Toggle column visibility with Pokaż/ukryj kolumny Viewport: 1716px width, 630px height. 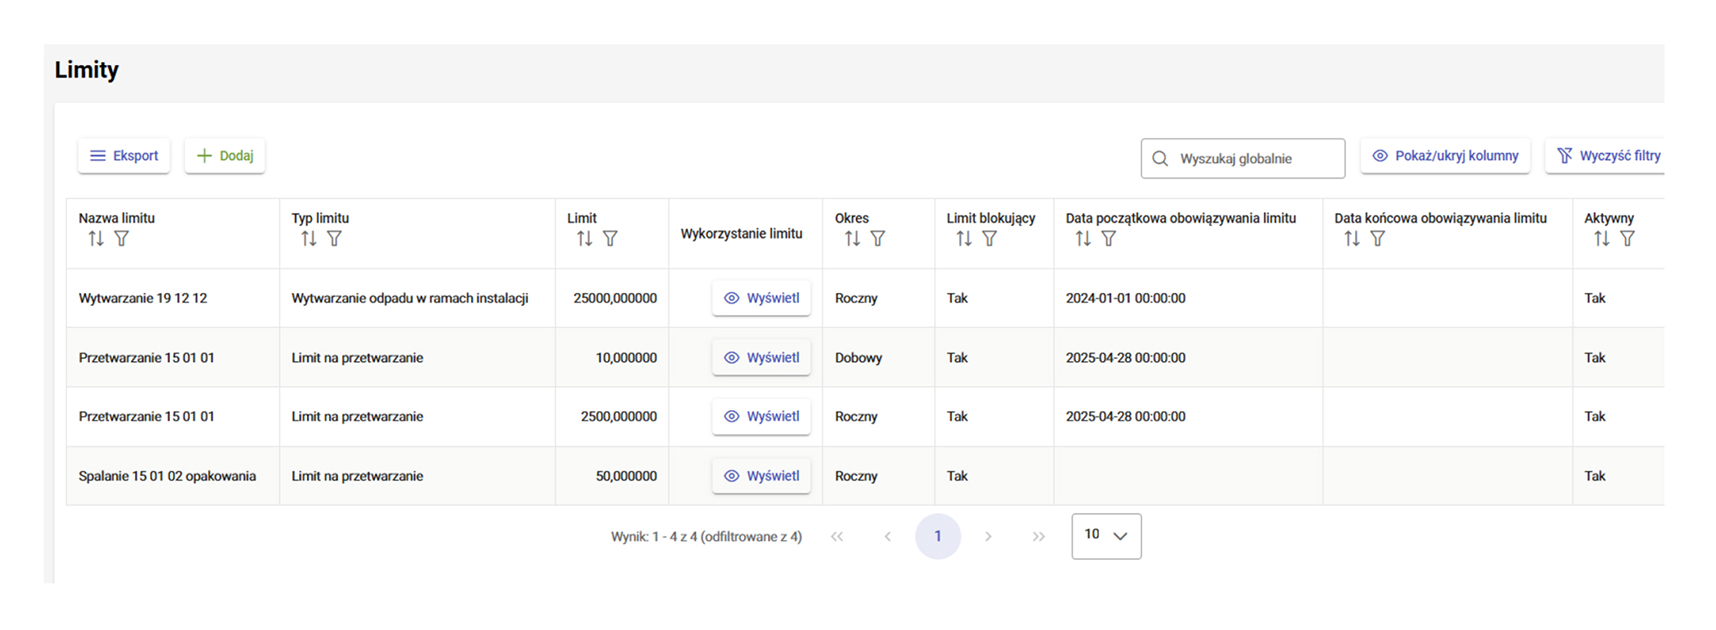(1445, 156)
